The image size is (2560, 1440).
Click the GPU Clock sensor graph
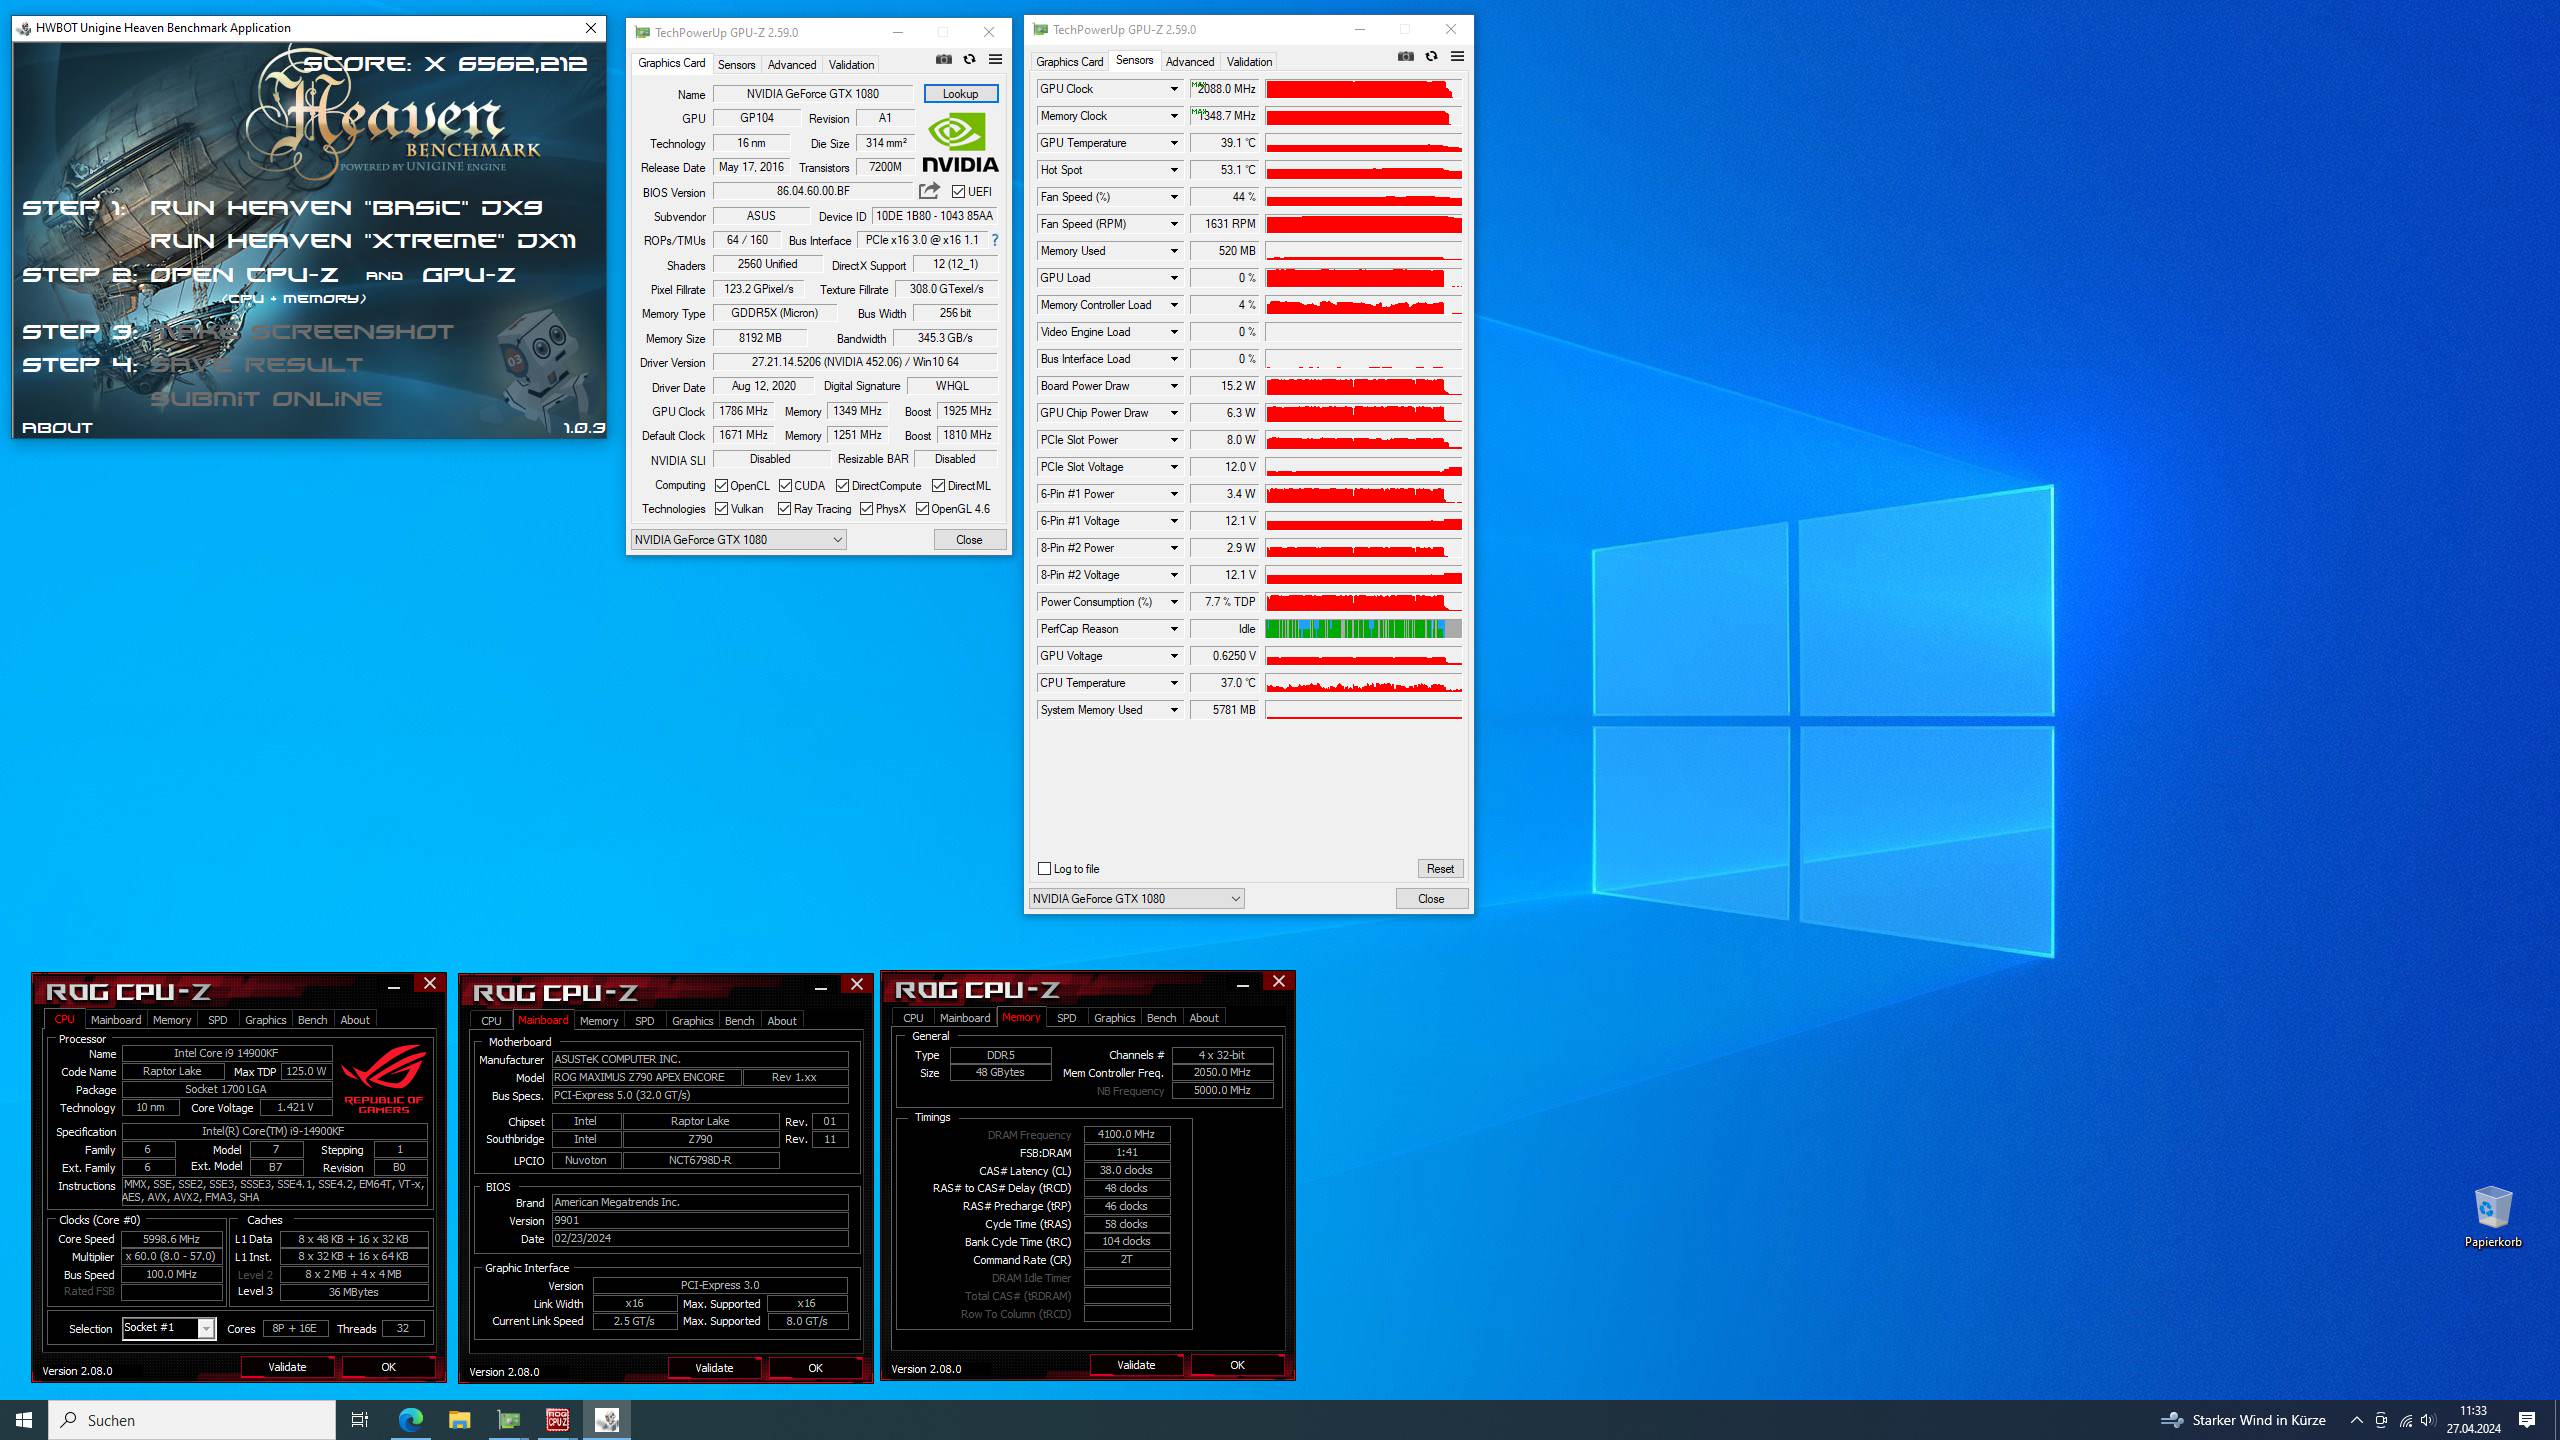pyautogui.click(x=1363, y=89)
